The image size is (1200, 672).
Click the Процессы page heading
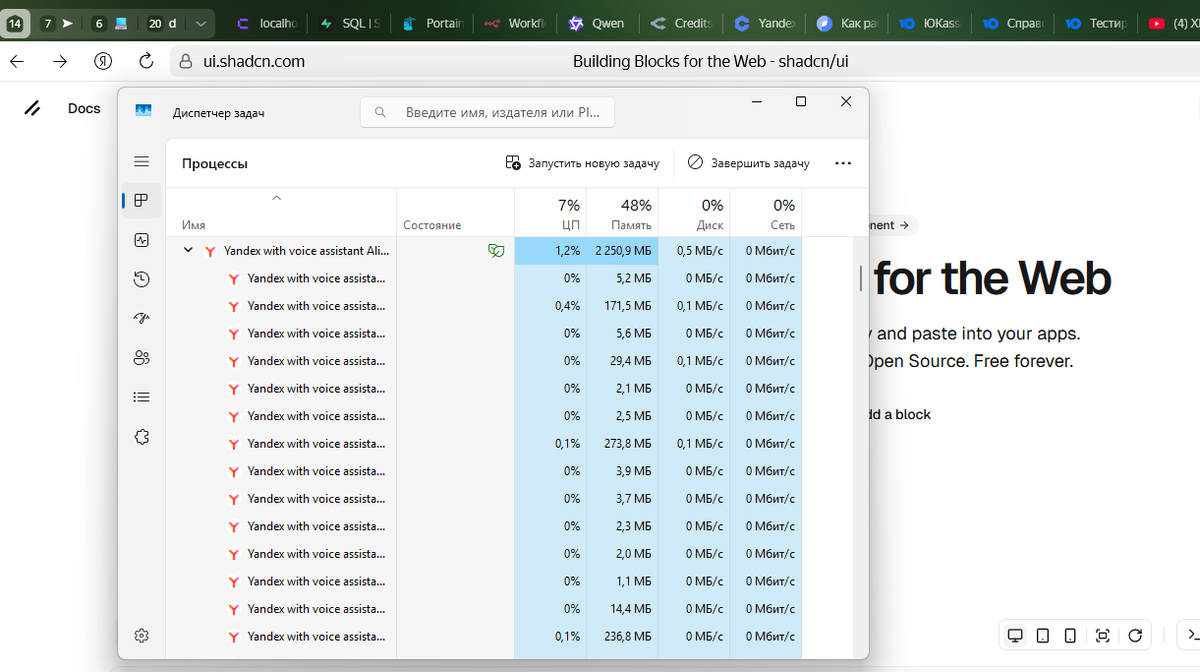214,163
